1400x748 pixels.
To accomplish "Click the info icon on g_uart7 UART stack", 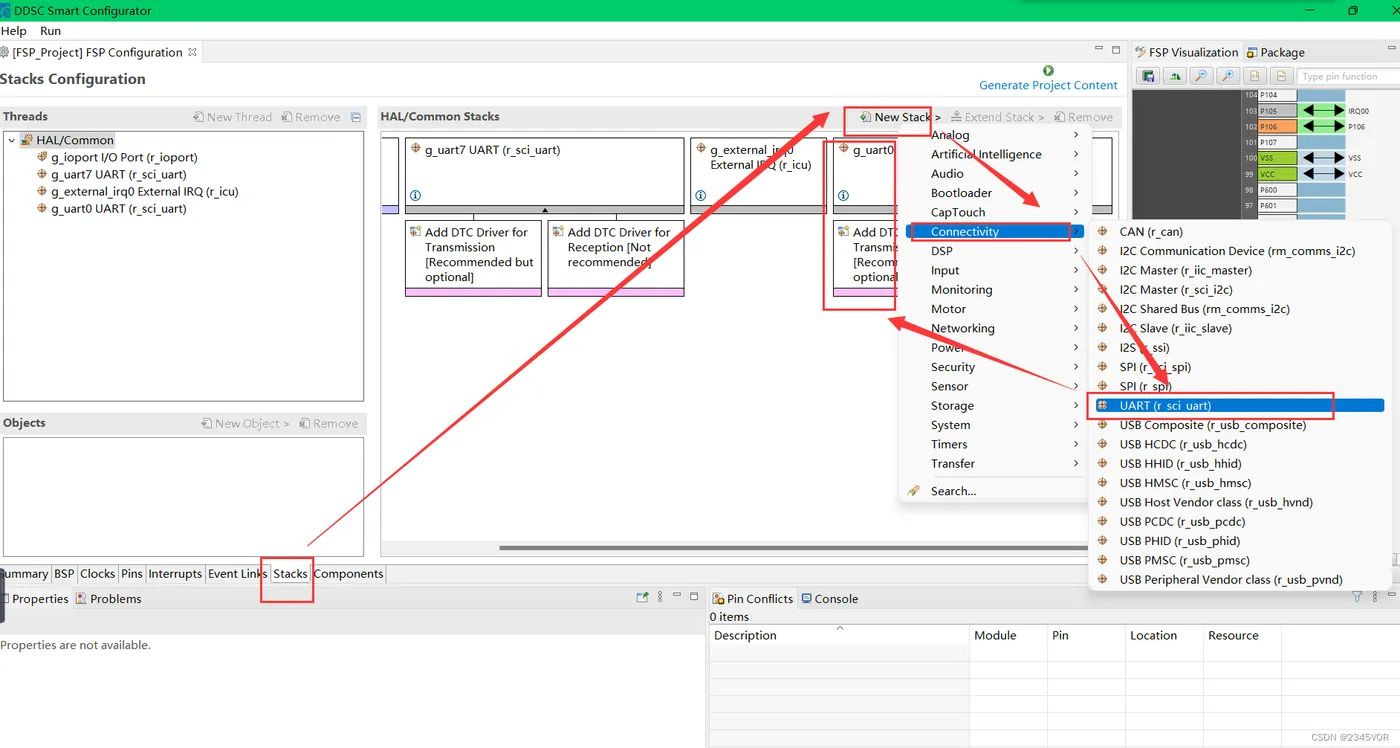I will 416,196.
